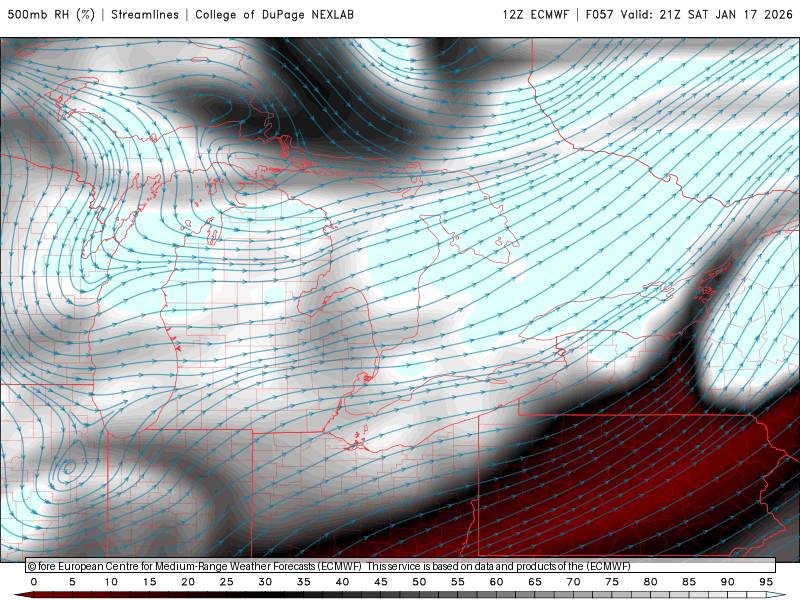The image size is (800, 600).
Task: Click the "20" colorbar scale label
Action: 188,582
